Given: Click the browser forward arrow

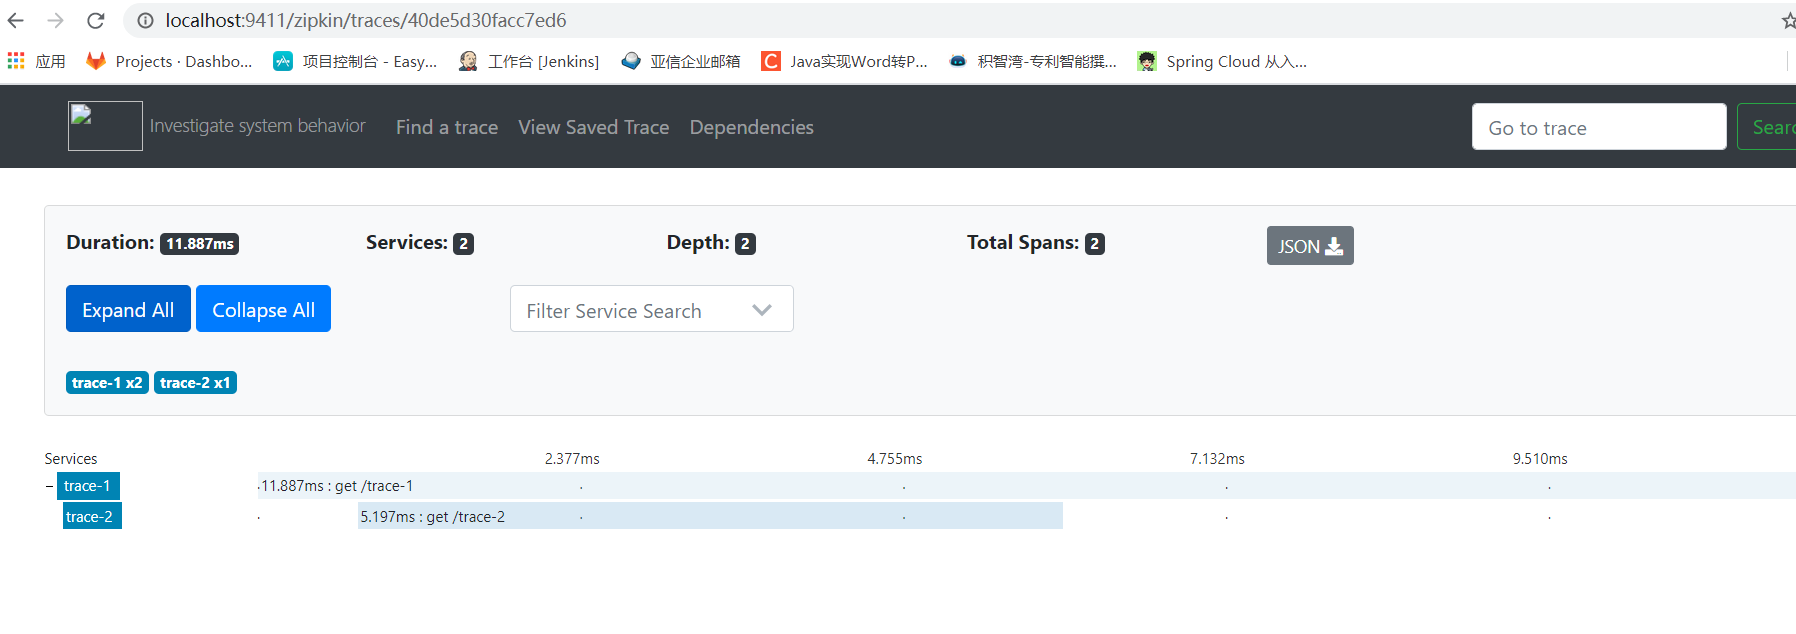Looking at the screenshot, I should (x=56, y=20).
